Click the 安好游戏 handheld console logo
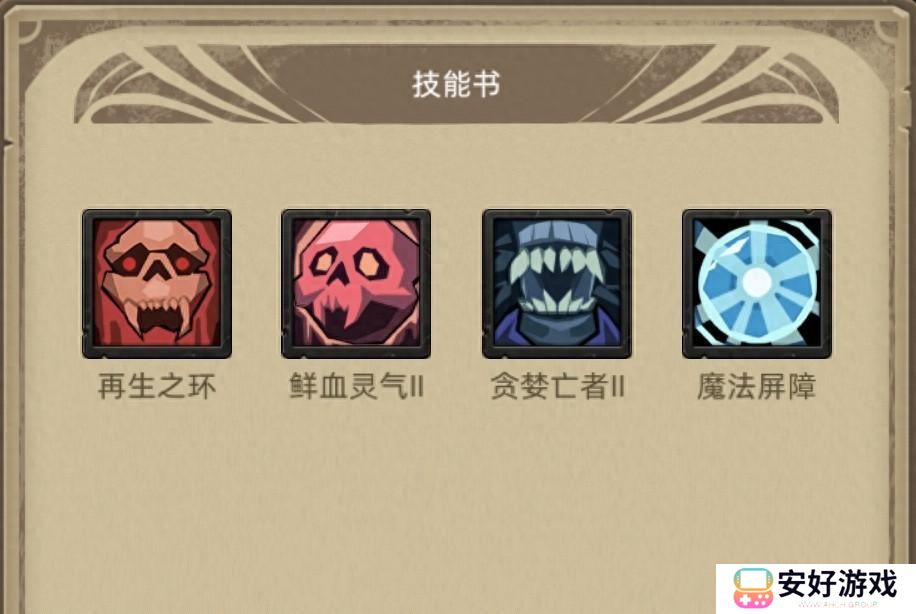Image resolution: width=916 pixels, height=614 pixels. pyautogui.click(x=753, y=587)
